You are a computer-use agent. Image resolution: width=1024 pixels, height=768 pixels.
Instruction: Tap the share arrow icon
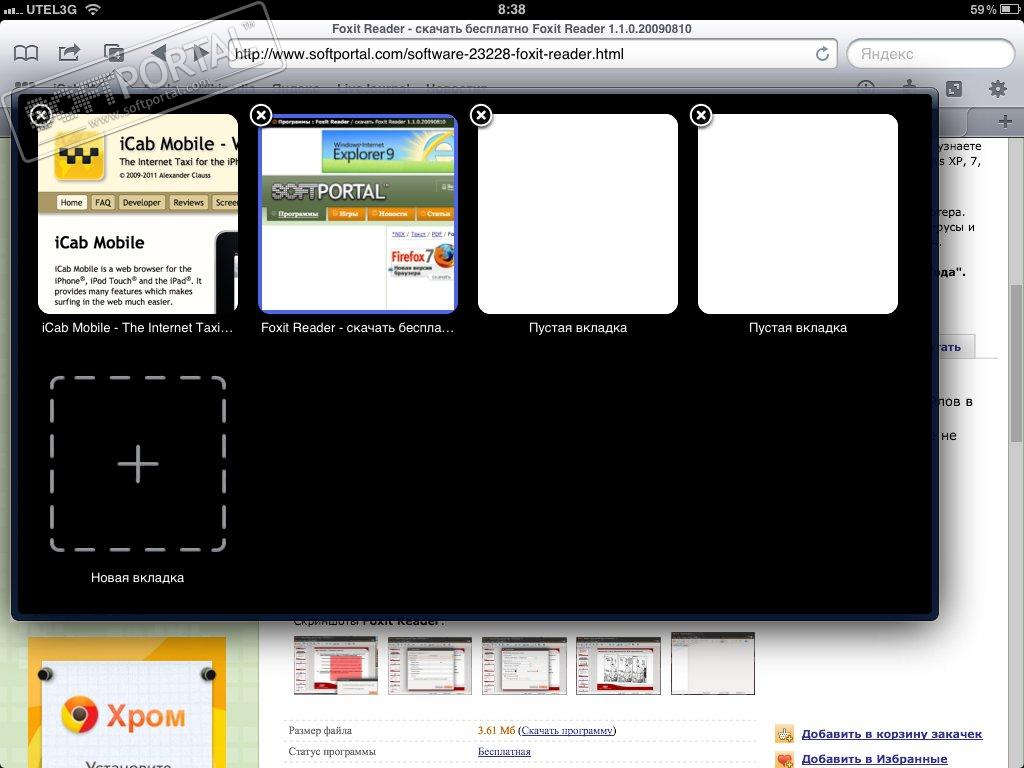[x=69, y=53]
